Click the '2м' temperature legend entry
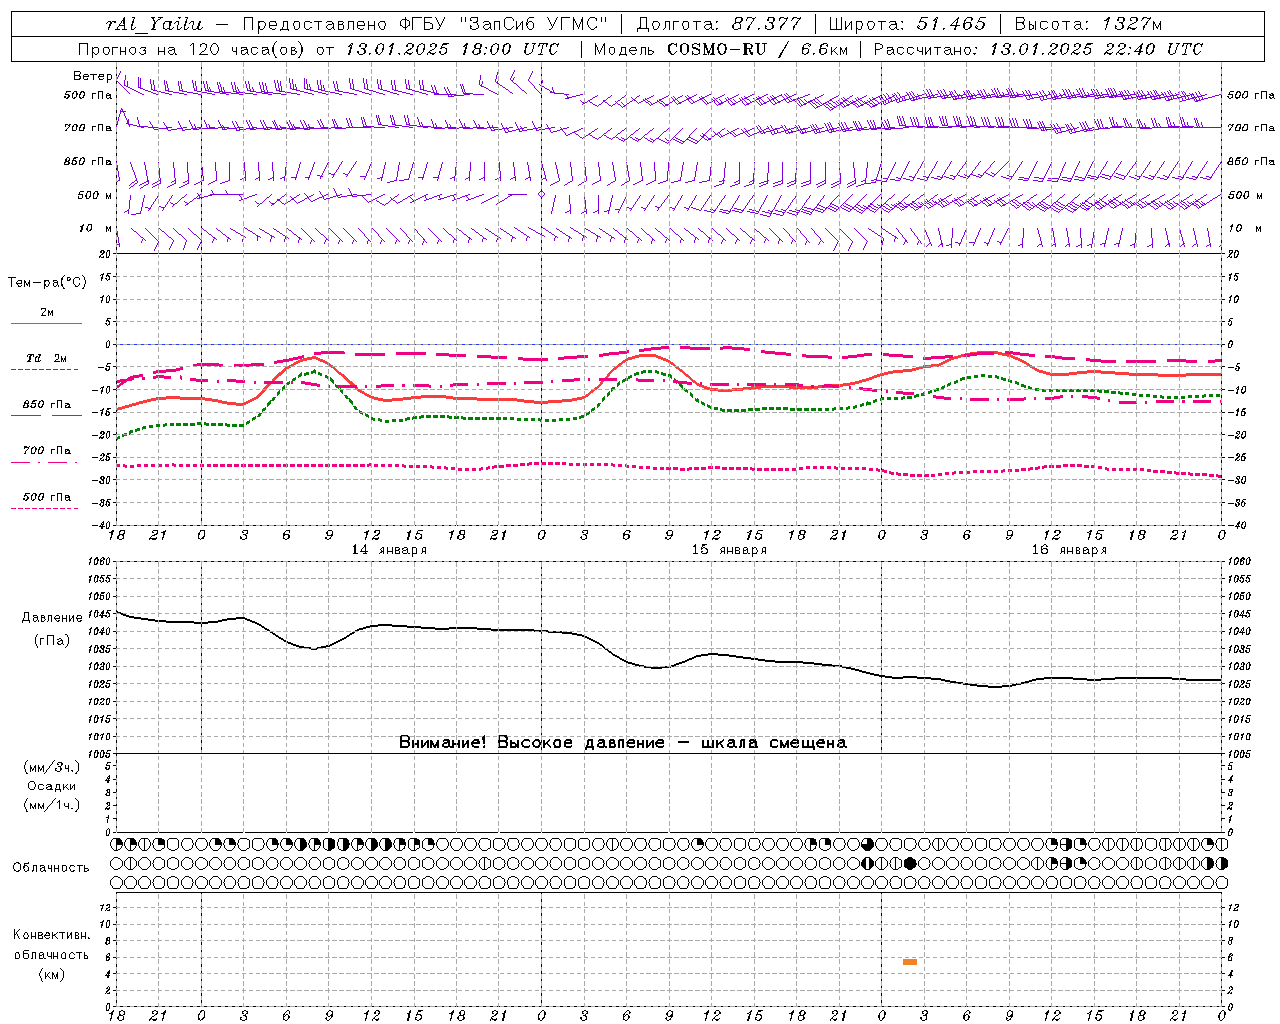This screenshot has width=1280, height=1024. point(47,313)
